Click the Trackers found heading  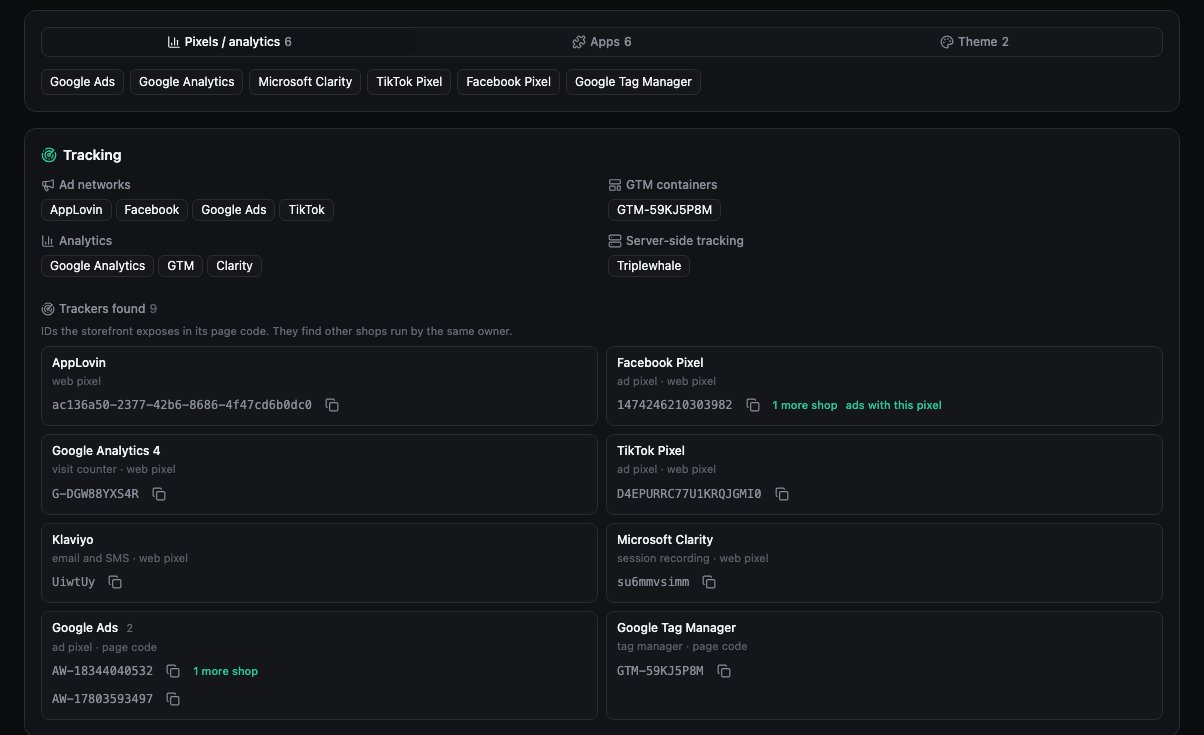102,309
